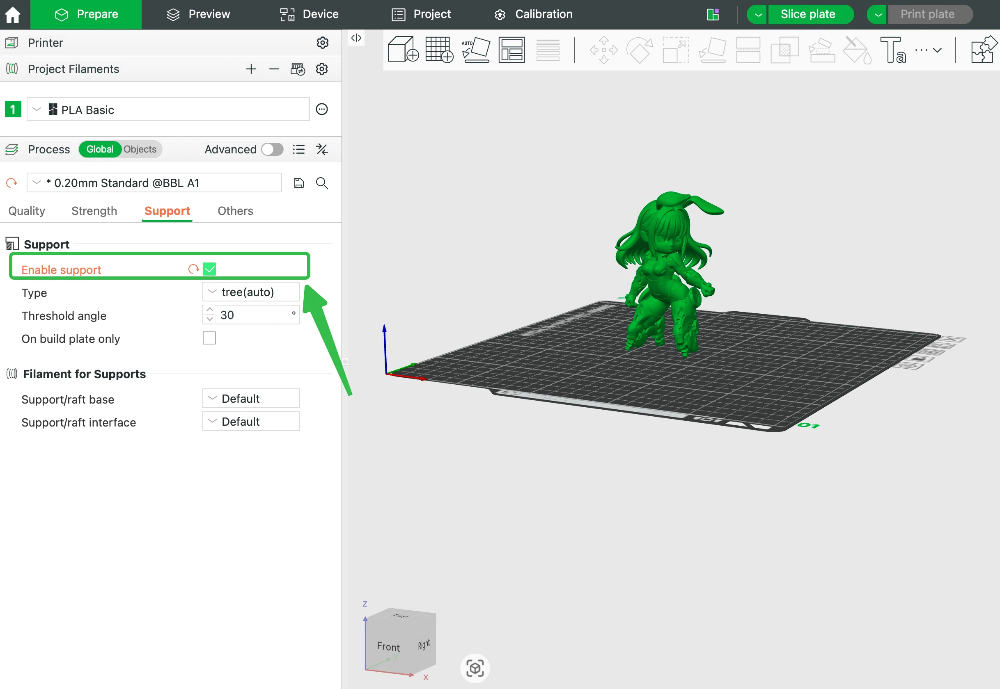
Task: Open the Support/raft base dropdown
Action: click(x=250, y=398)
